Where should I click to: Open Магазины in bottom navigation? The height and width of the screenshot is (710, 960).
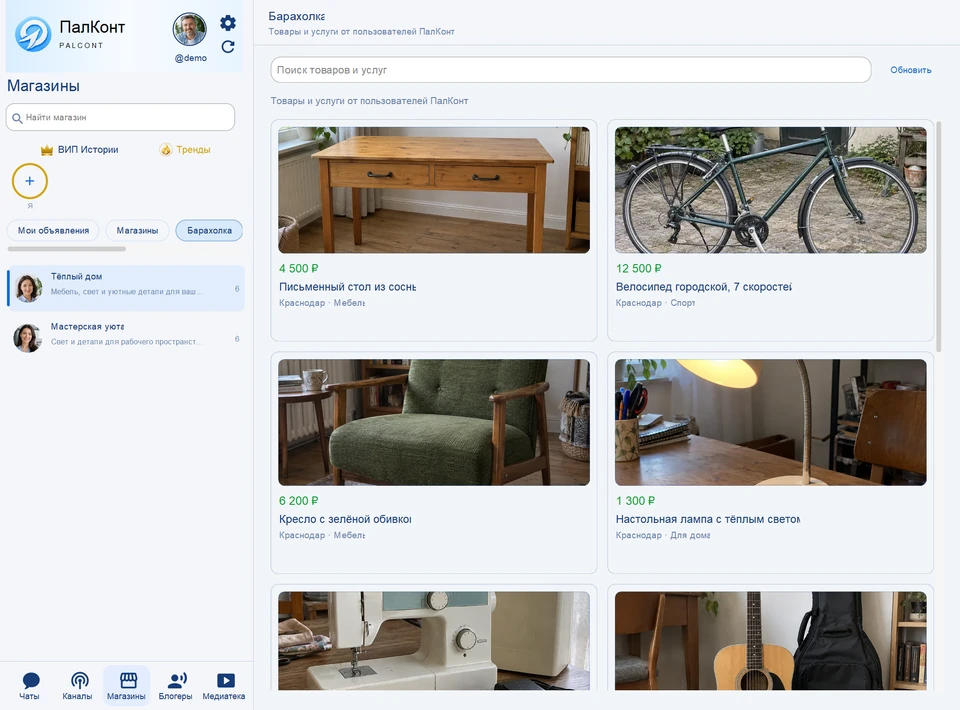pos(126,686)
